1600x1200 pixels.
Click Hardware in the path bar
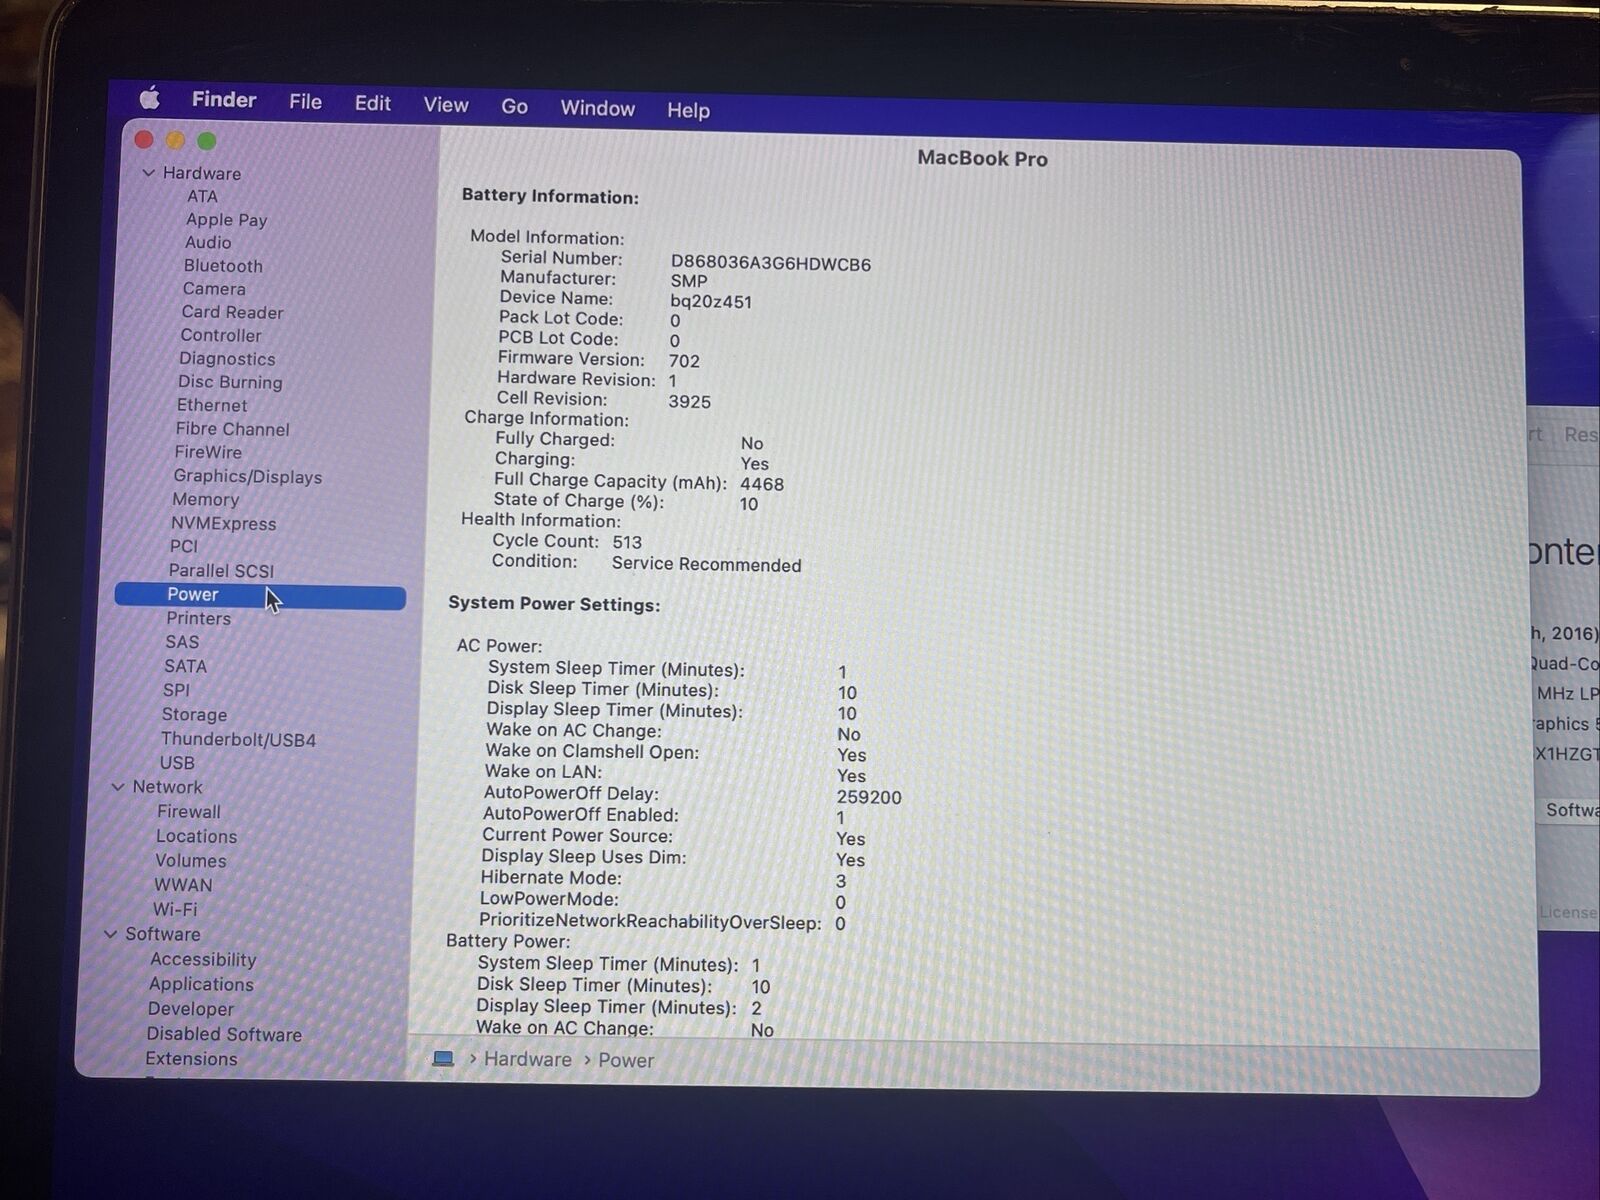point(528,1059)
